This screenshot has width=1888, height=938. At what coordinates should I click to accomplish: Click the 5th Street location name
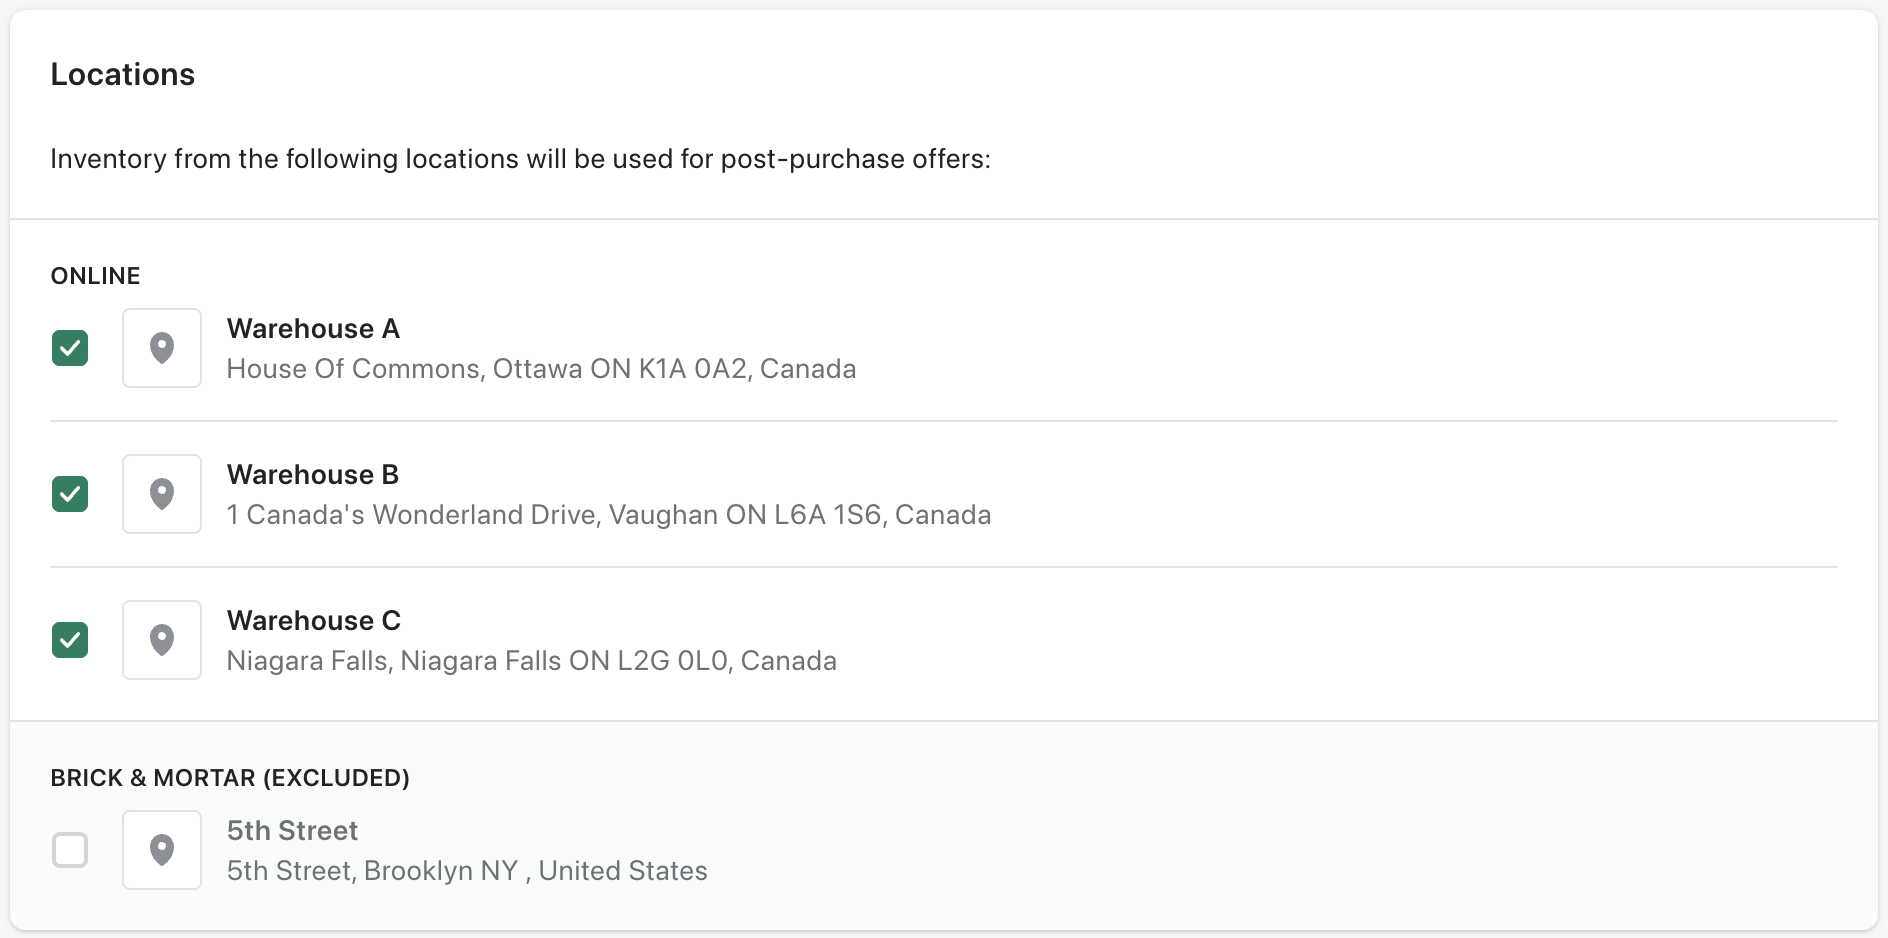tap(292, 831)
